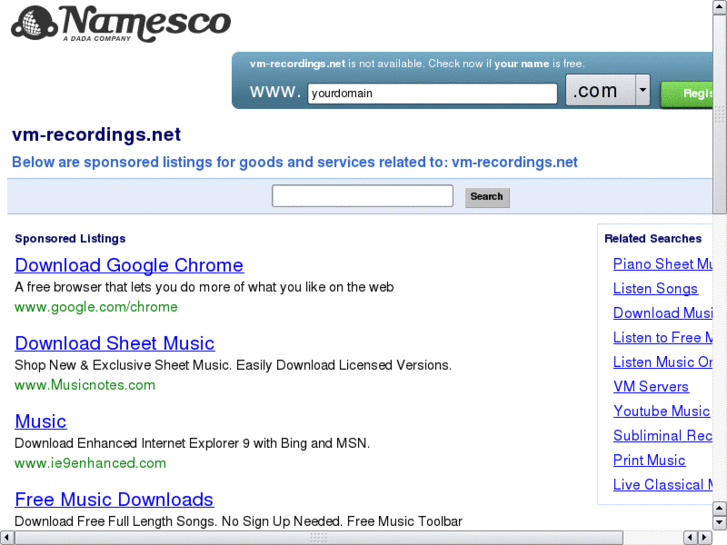Click the yourdomain input field

432,93
